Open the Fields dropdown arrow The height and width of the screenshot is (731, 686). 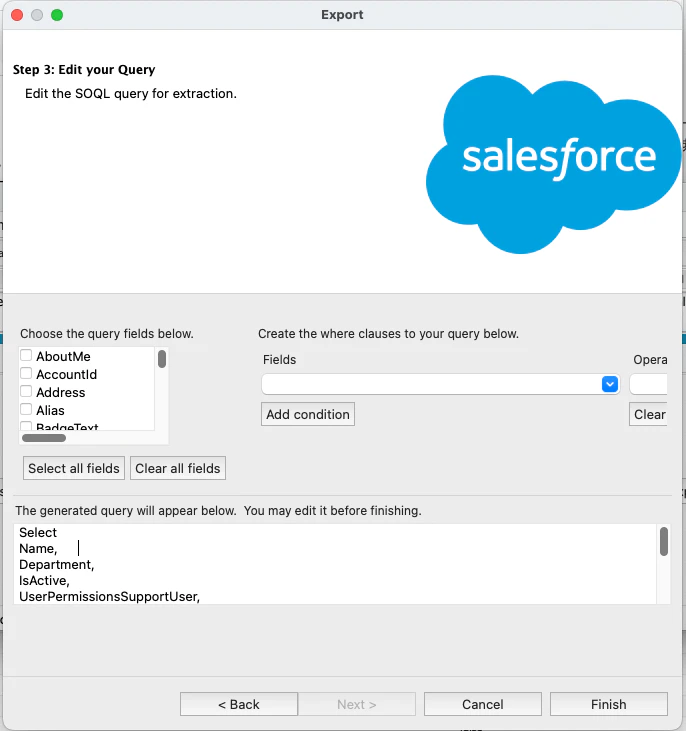tap(610, 384)
